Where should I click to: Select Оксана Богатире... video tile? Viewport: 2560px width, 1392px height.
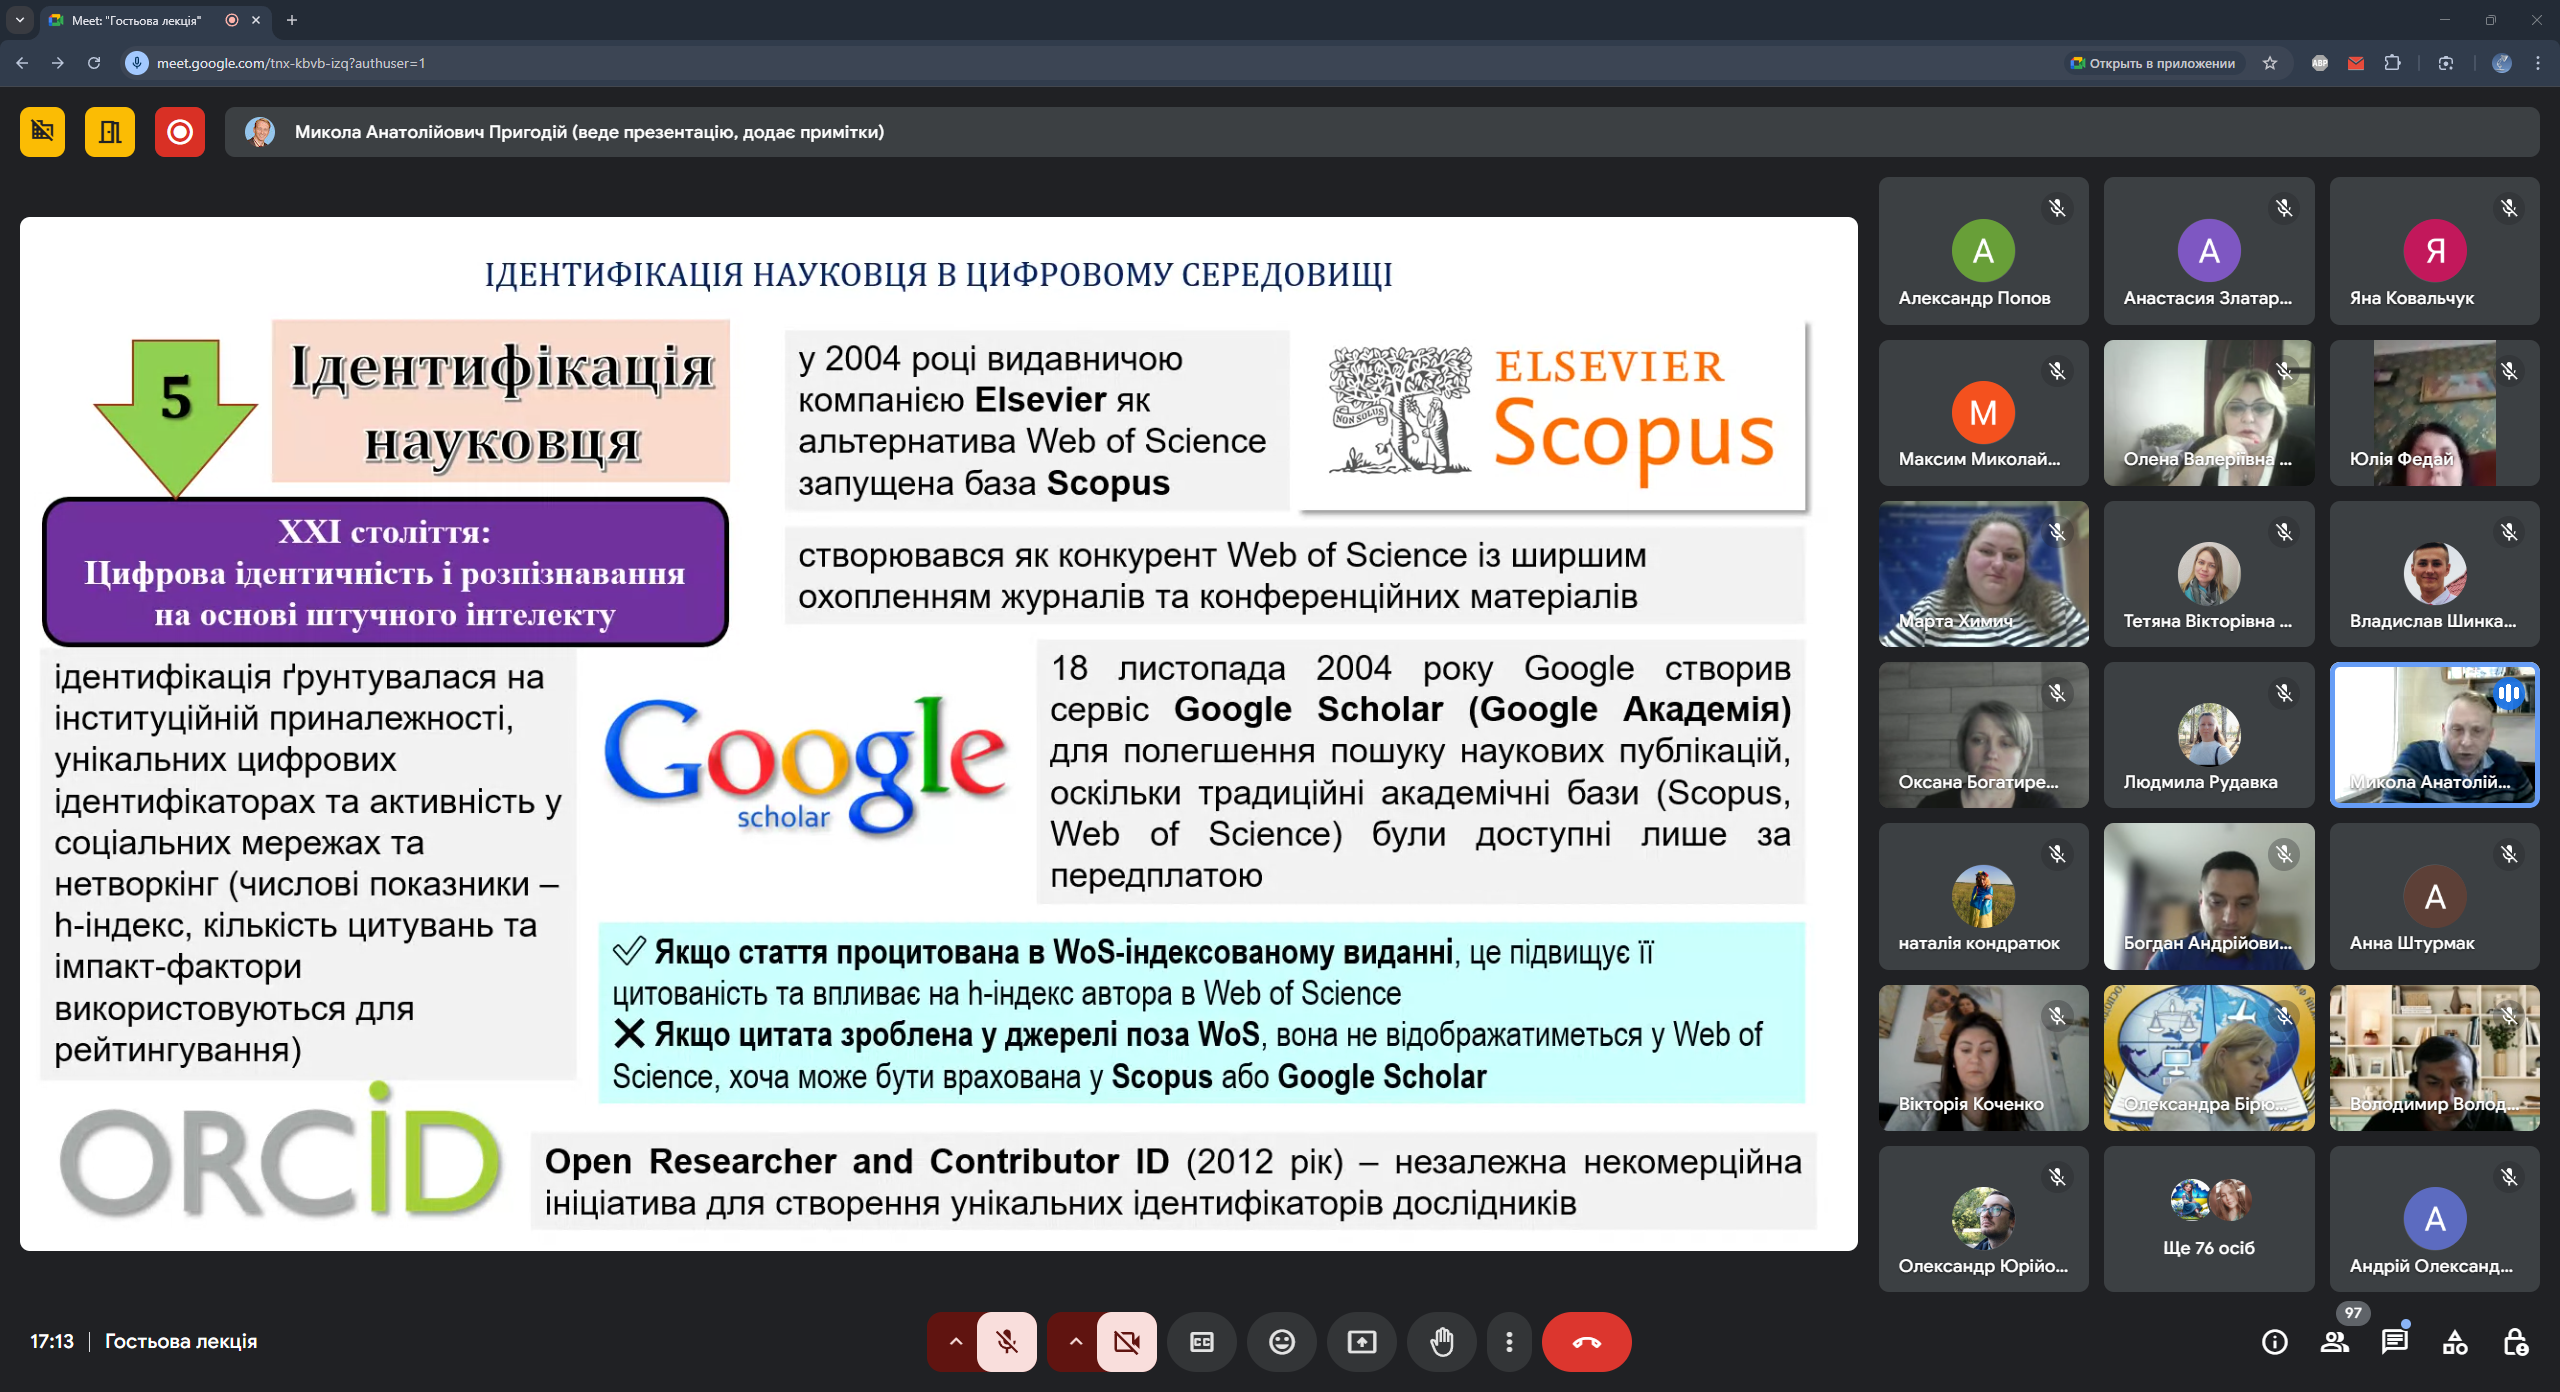(x=1984, y=735)
